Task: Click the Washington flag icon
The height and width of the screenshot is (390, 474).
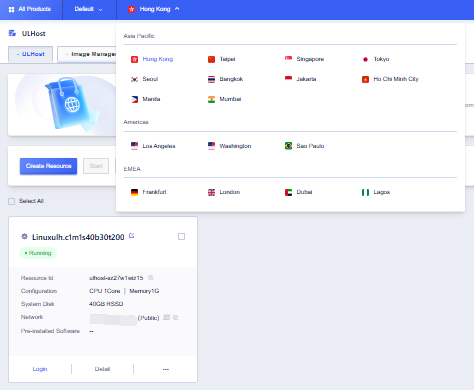Action: coord(211,146)
